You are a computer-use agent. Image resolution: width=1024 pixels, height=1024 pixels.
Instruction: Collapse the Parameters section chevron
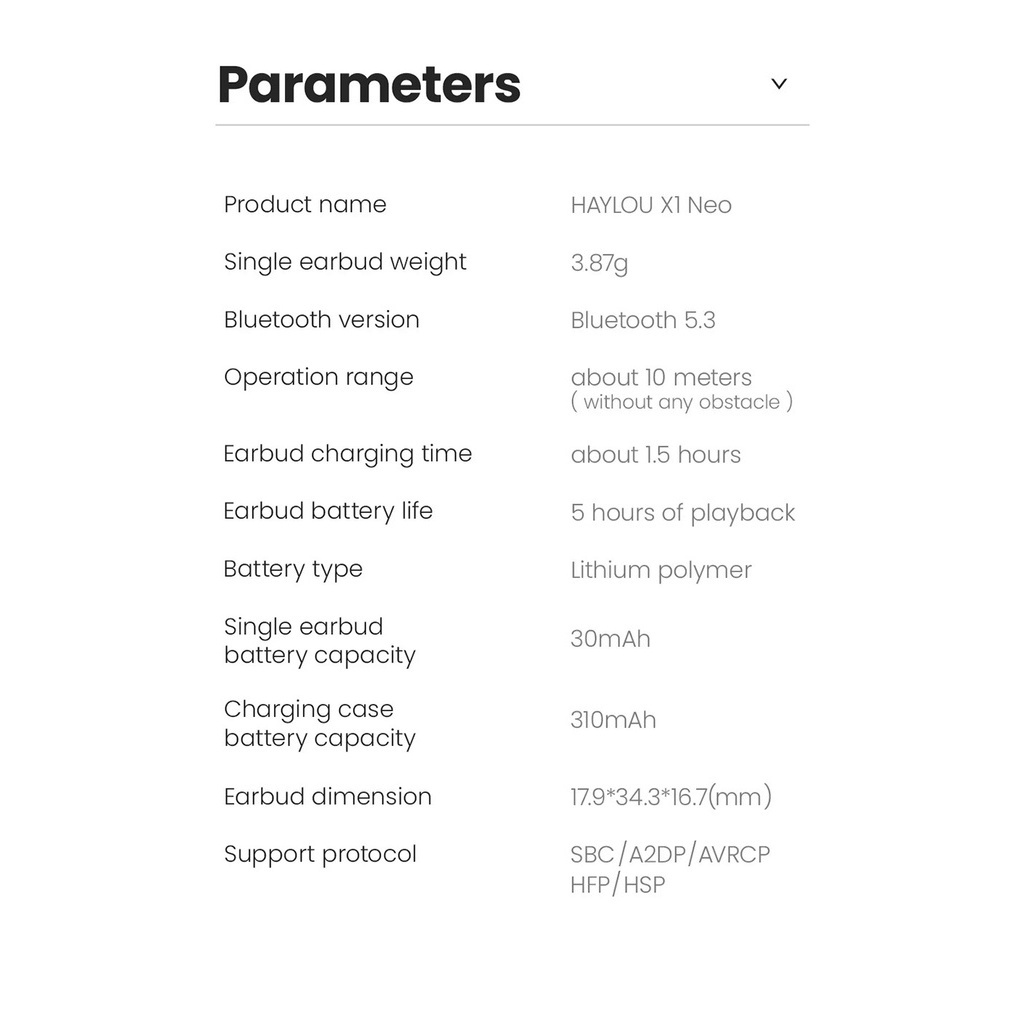tap(779, 84)
